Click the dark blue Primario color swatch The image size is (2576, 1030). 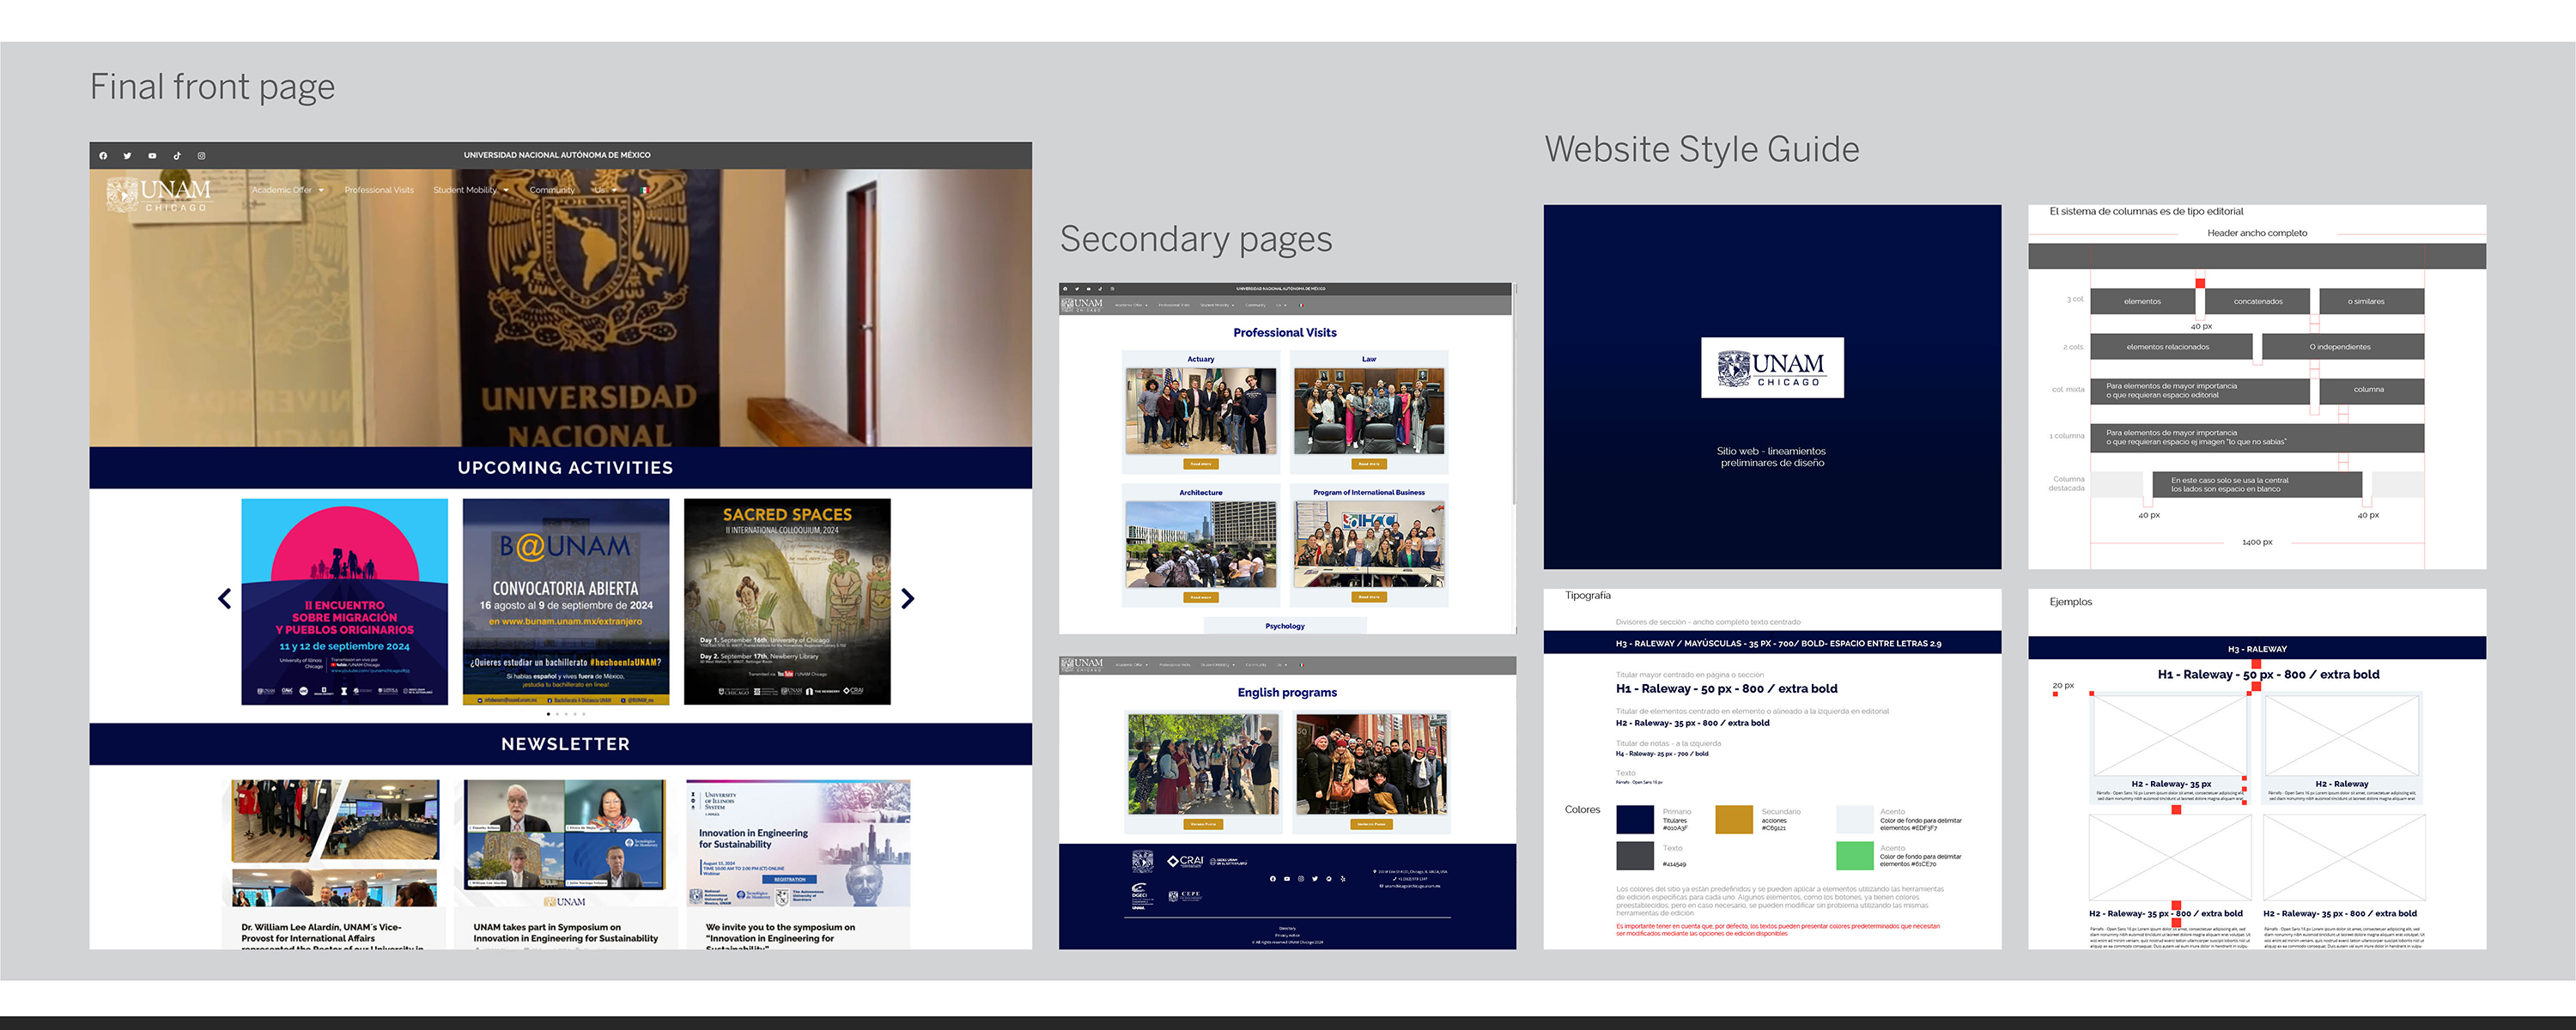pos(1634,819)
